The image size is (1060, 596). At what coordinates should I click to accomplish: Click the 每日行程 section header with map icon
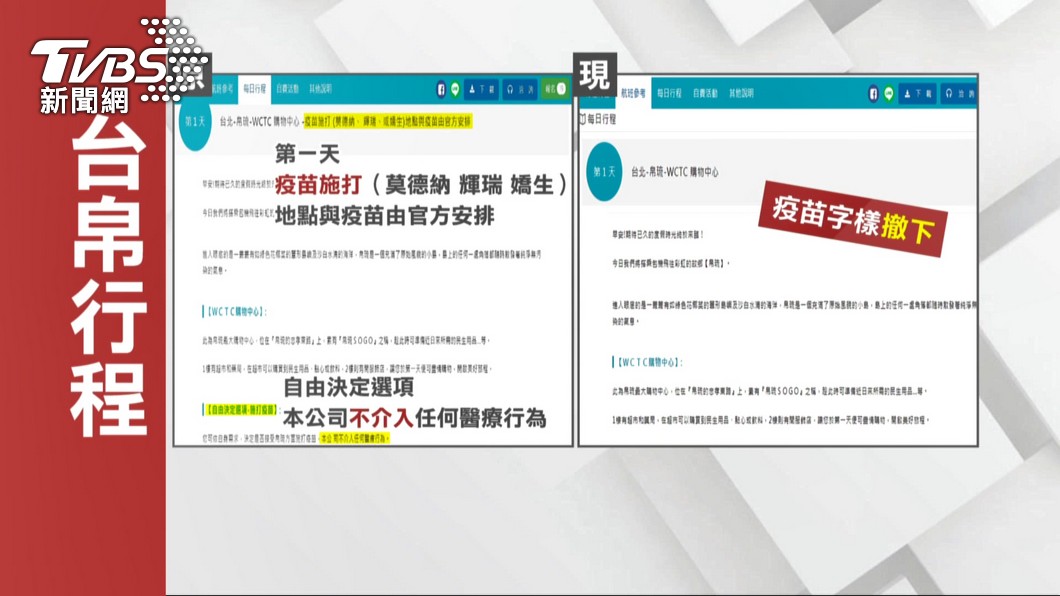(598, 119)
